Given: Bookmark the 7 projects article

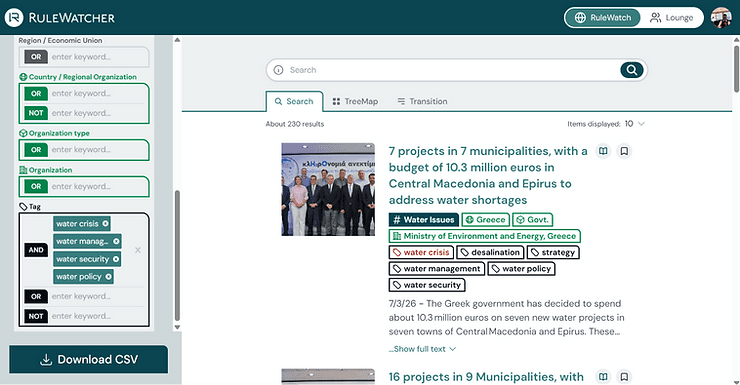Looking at the screenshot, I should tap(624, 151).
